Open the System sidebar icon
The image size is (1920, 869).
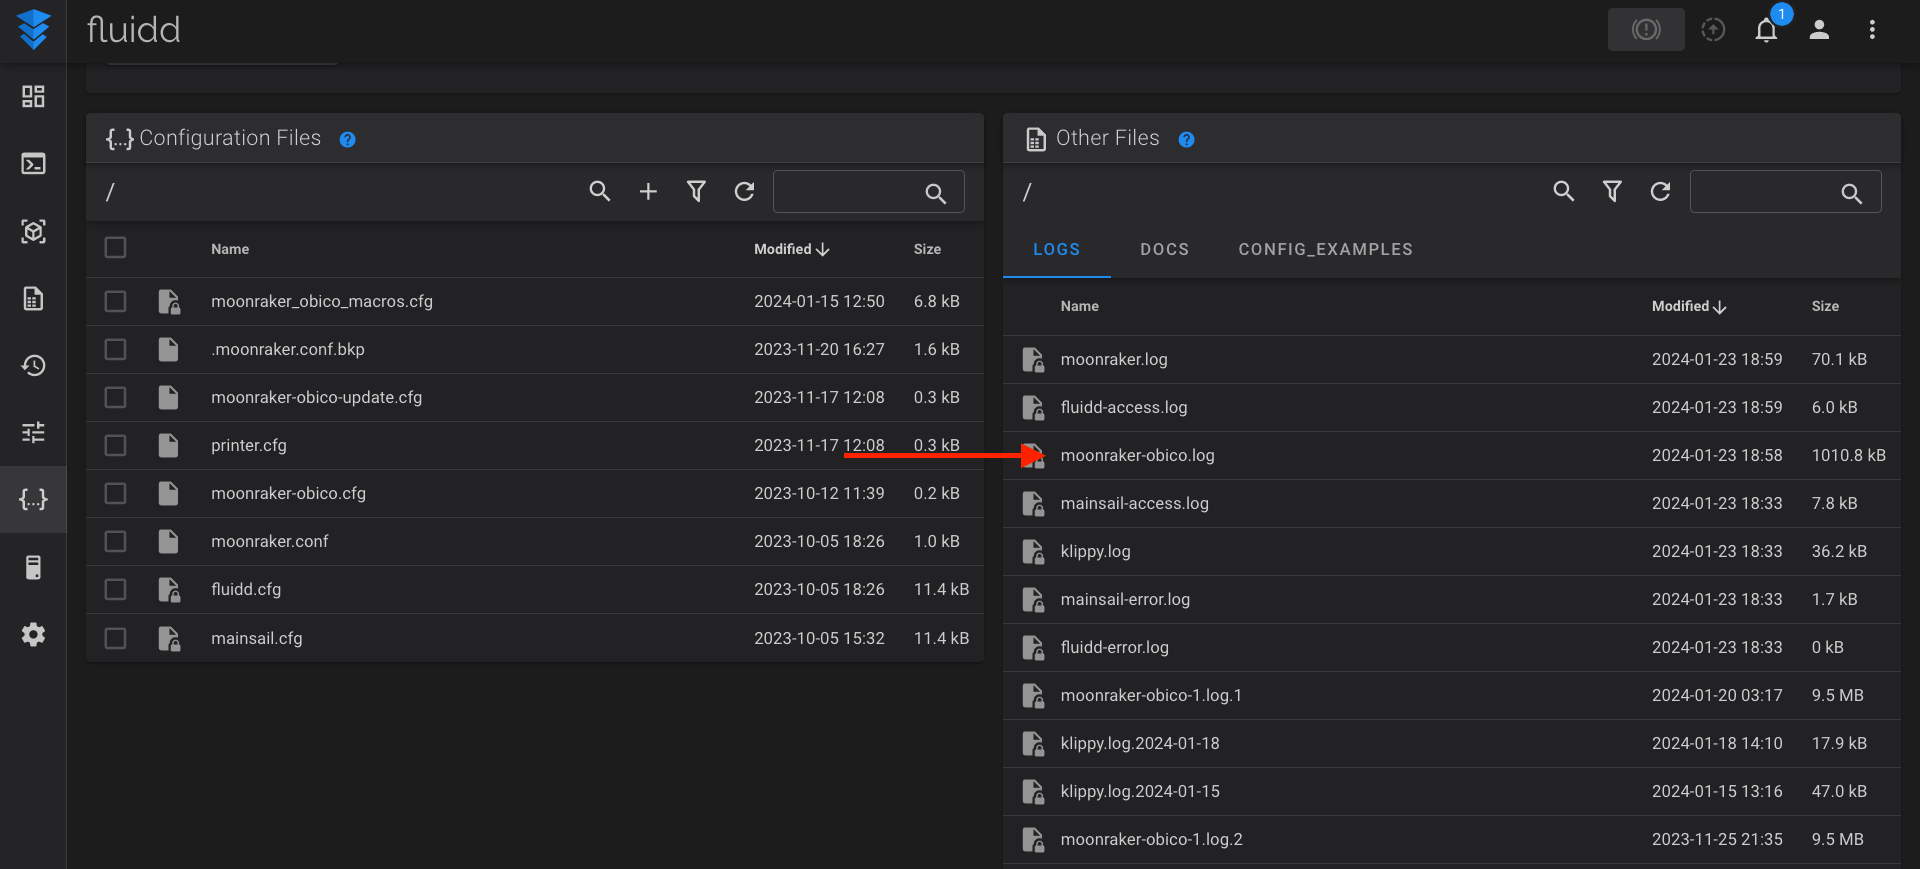33,567
